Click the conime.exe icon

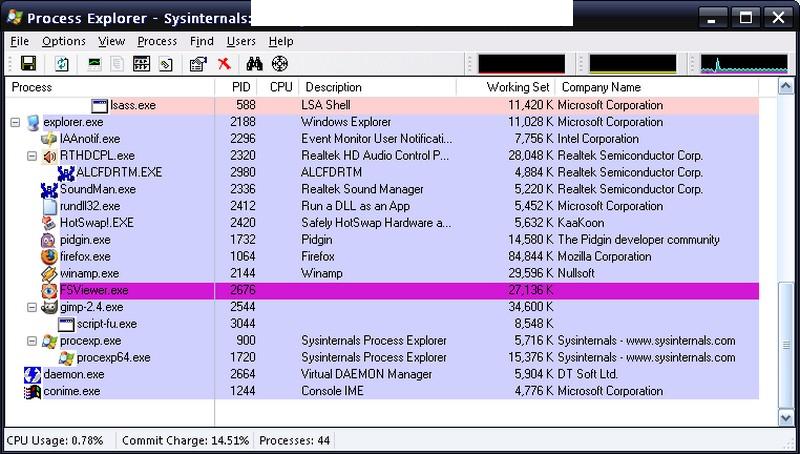pos(32,392)
